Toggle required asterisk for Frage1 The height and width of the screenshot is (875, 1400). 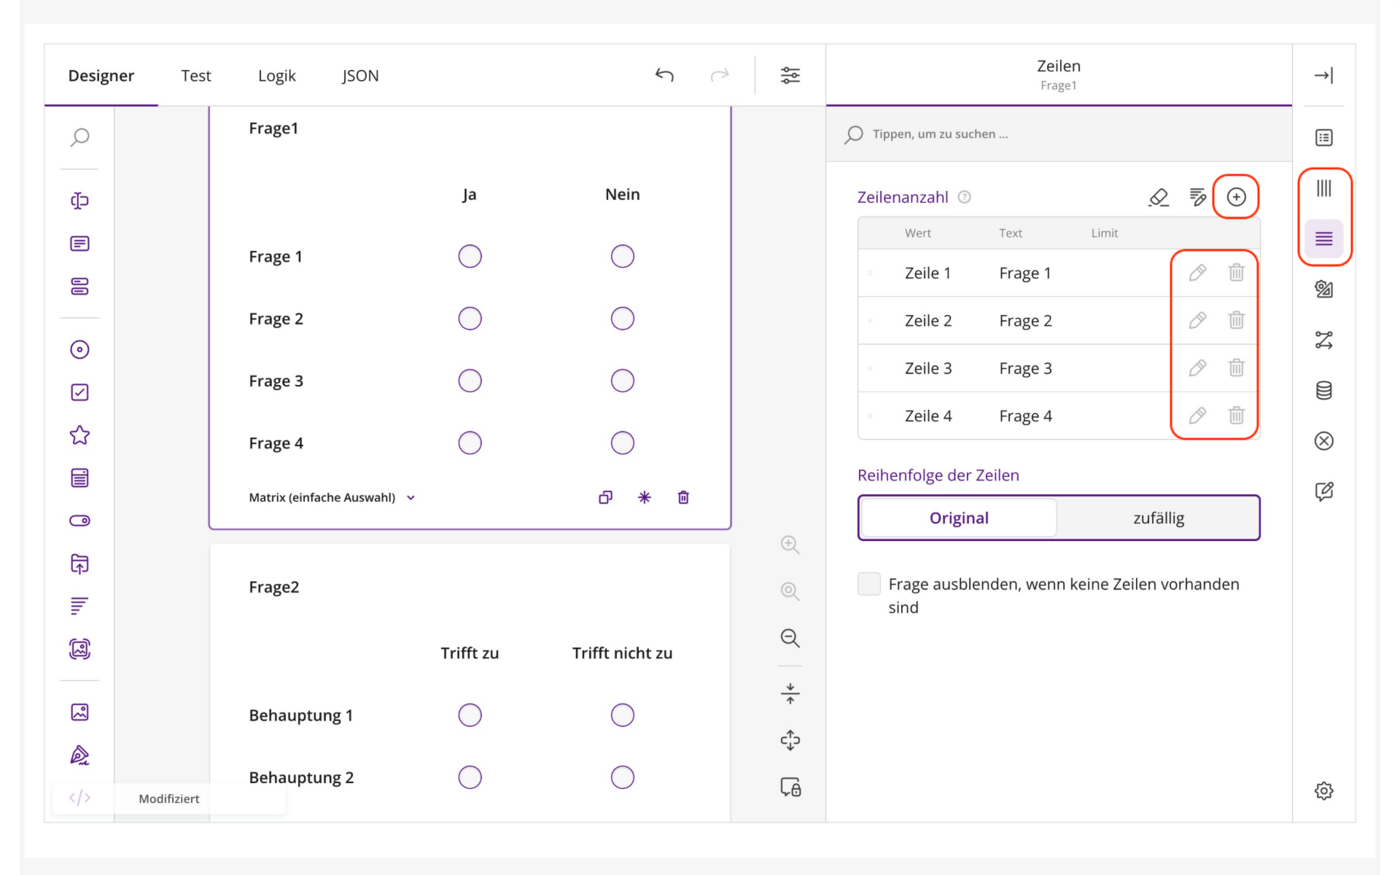(644, 497)
